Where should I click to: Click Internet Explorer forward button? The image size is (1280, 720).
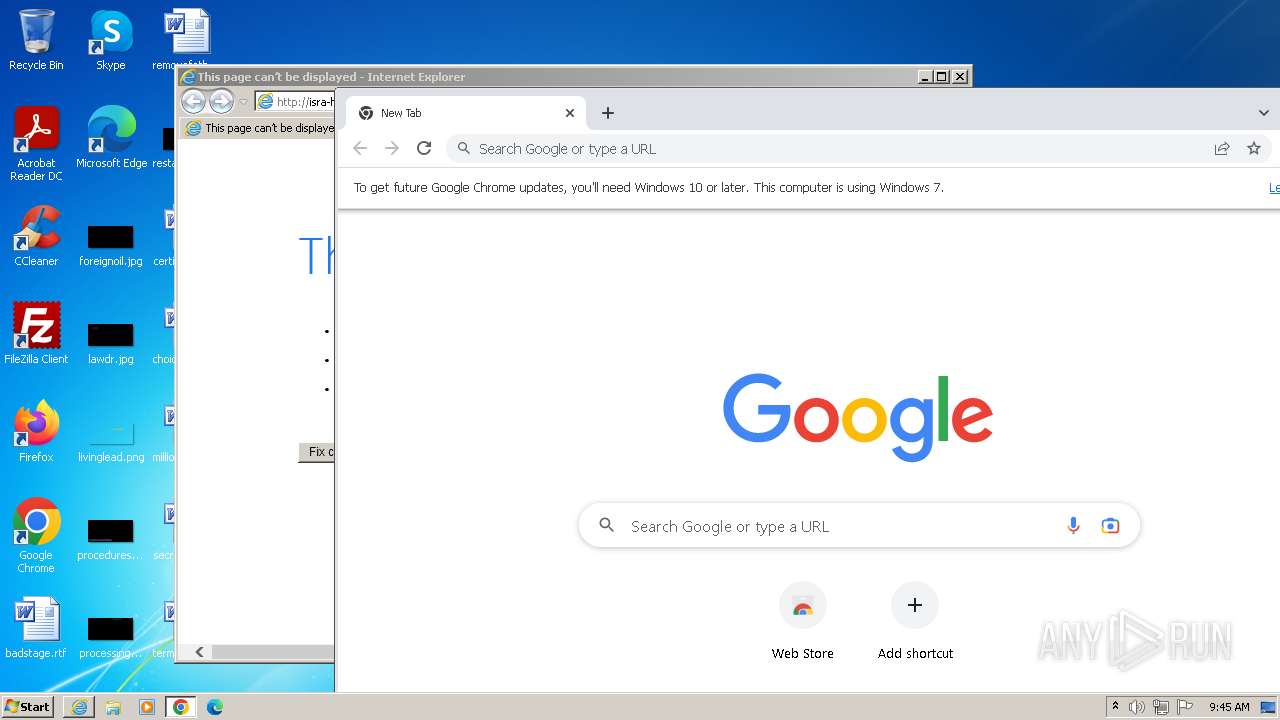tap(221, 101)
